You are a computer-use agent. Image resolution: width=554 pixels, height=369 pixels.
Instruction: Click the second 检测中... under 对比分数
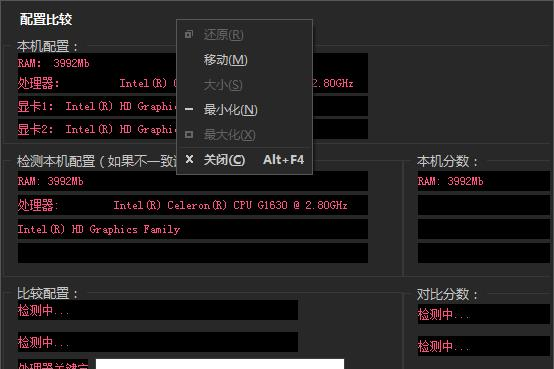click(484, 346)
